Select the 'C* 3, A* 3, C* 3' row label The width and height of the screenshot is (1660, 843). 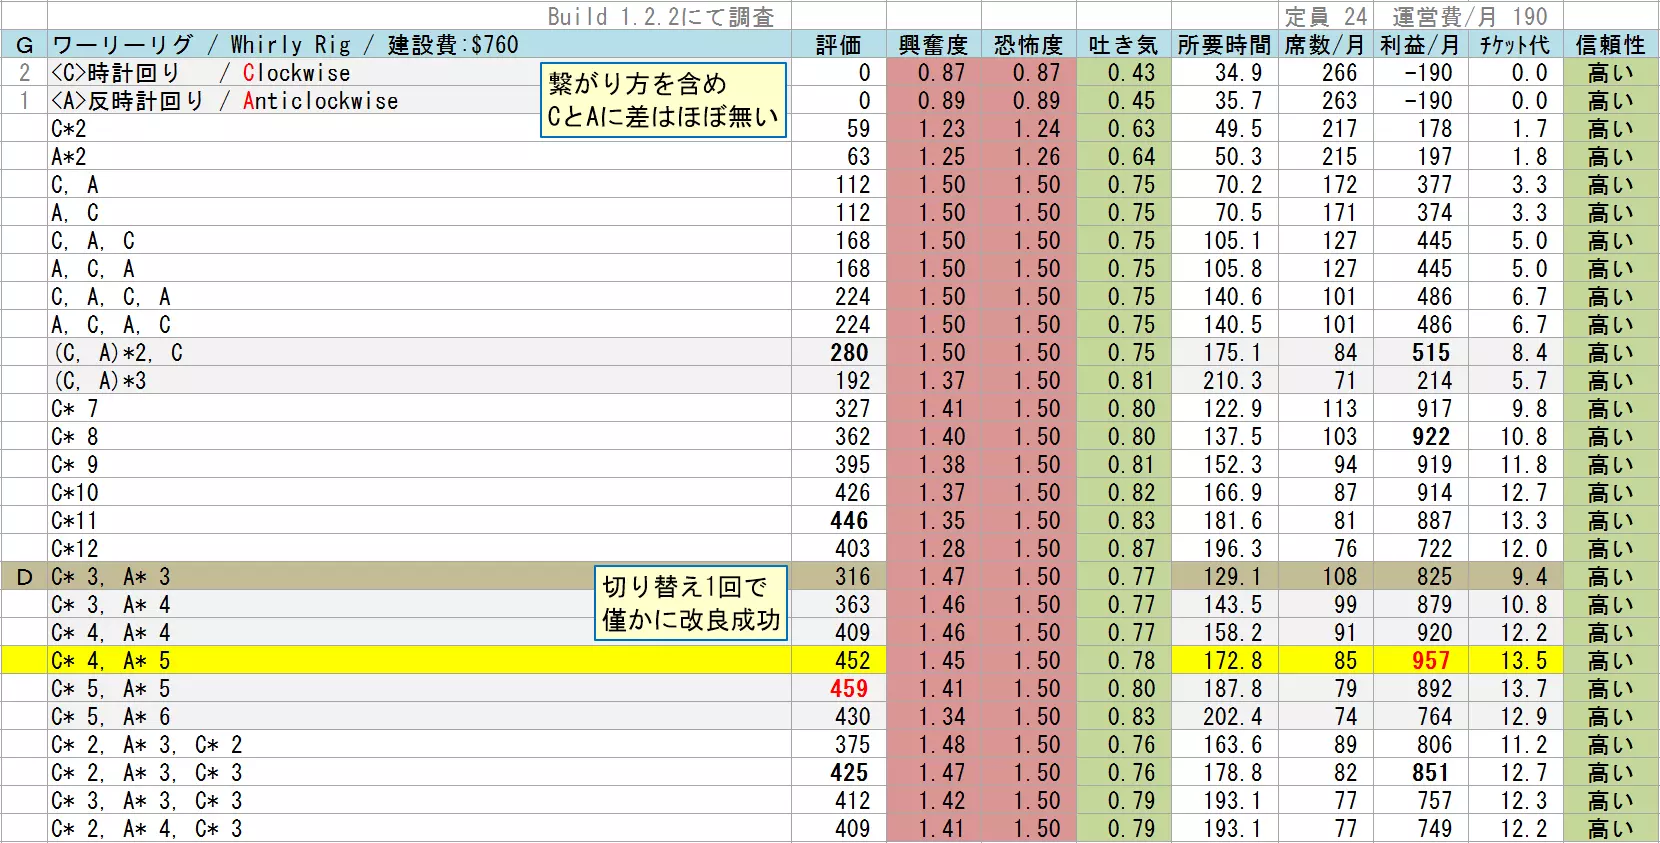click(147, 801)
